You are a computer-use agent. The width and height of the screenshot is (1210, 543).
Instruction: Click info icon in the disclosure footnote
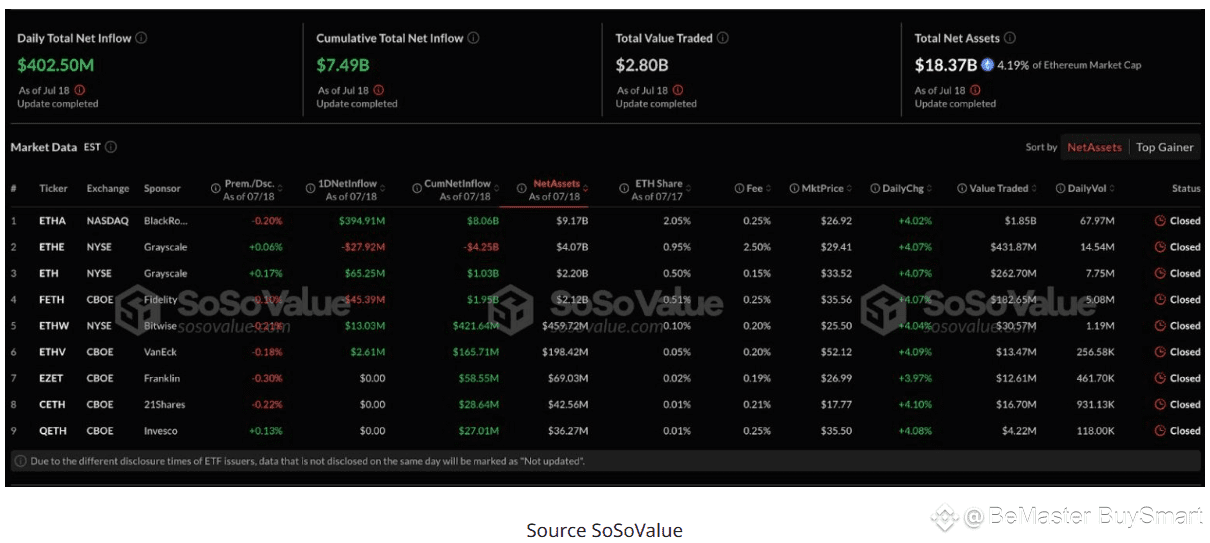pyautogui.click(x=20, y=461)
